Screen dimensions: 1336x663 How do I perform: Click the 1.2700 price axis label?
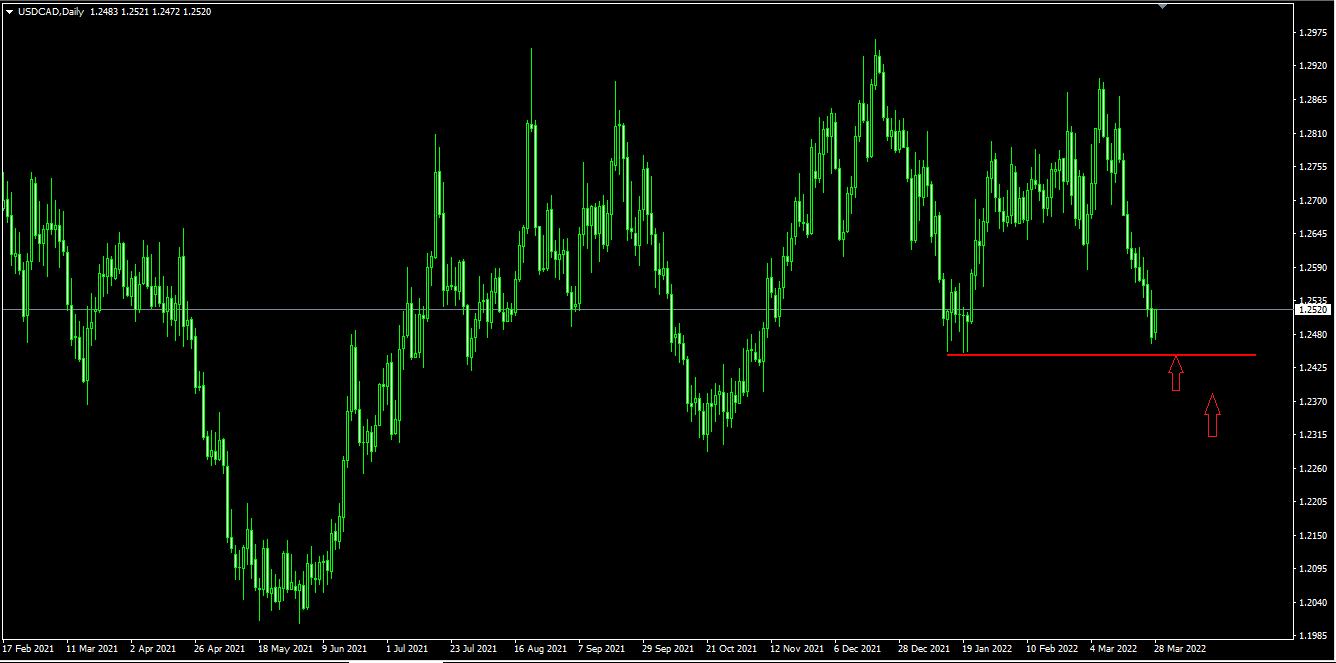coord(1312,201)
